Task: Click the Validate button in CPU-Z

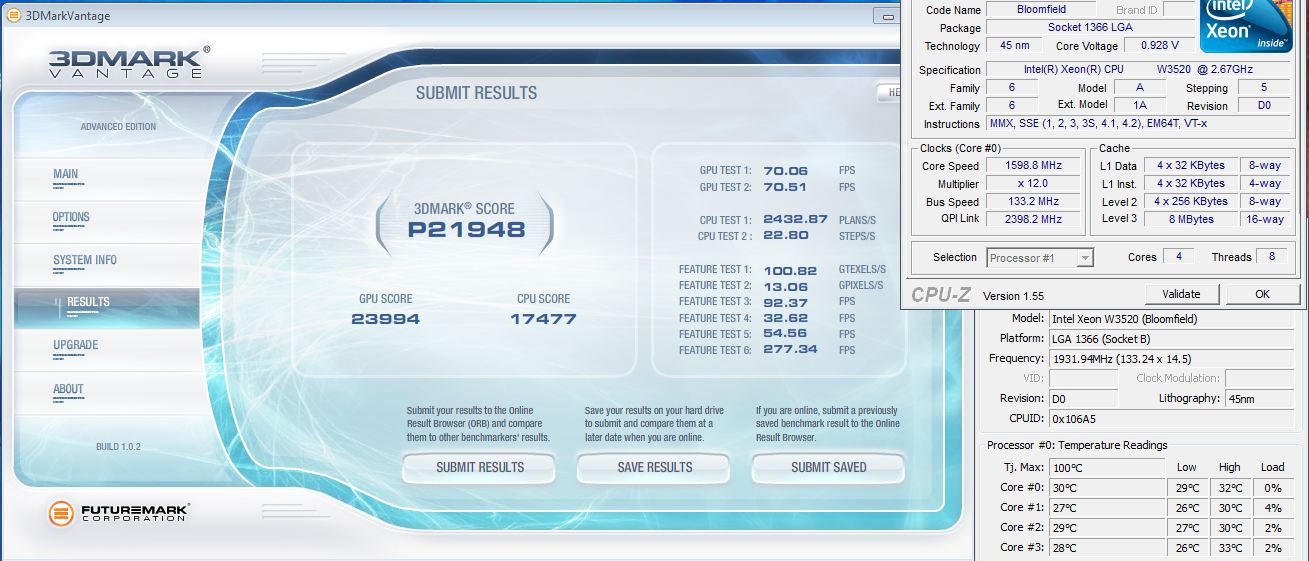Action: (1181, 294)
